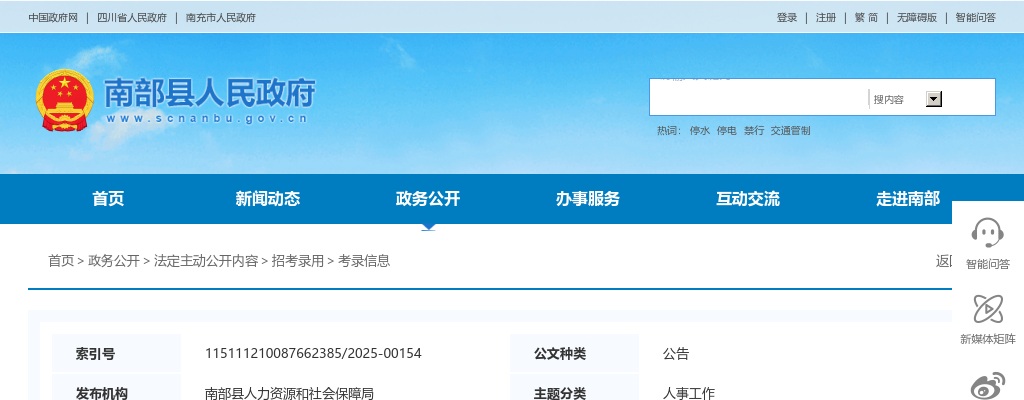Viewport: 1024px width, 400px height.
Task: Click the 登录 login link
Action: (x=787, y=18)
